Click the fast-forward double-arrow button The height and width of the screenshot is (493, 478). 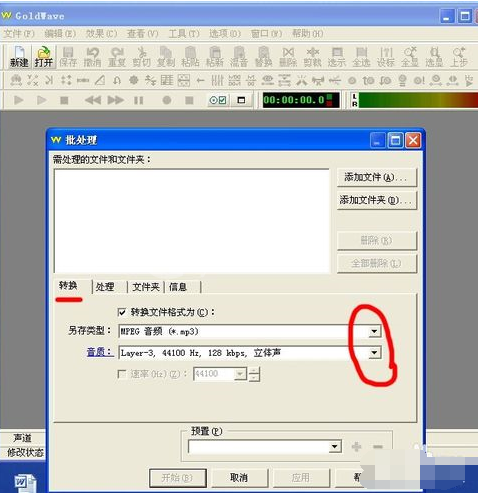(116, 100)
